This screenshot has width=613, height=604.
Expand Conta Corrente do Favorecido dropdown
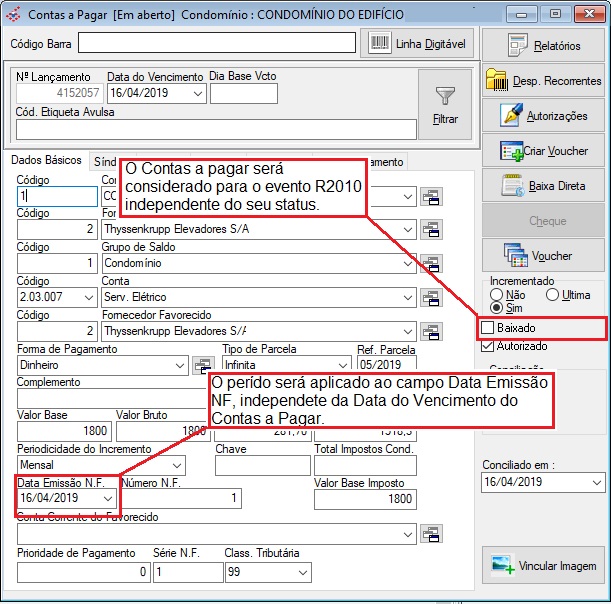pyautogui.click(x=408, y=534)
